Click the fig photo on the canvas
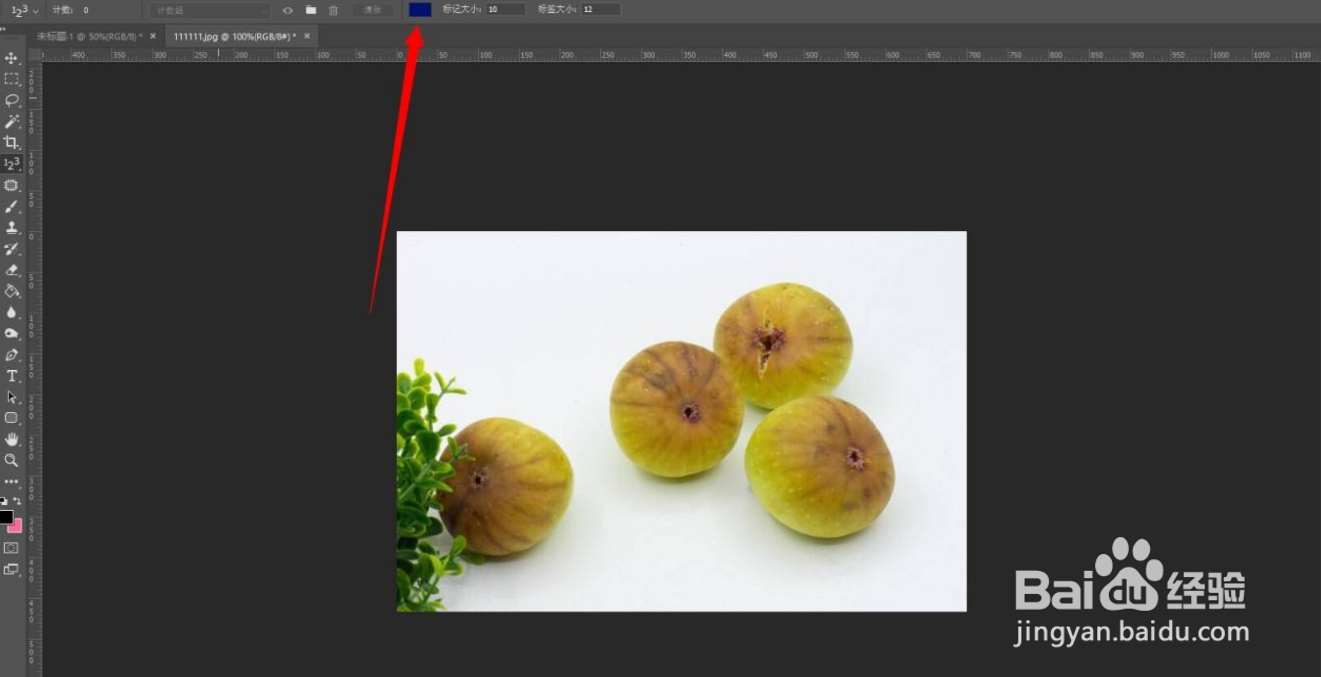This screenshot has width=1321, height=677. click(x=681, y=421)
